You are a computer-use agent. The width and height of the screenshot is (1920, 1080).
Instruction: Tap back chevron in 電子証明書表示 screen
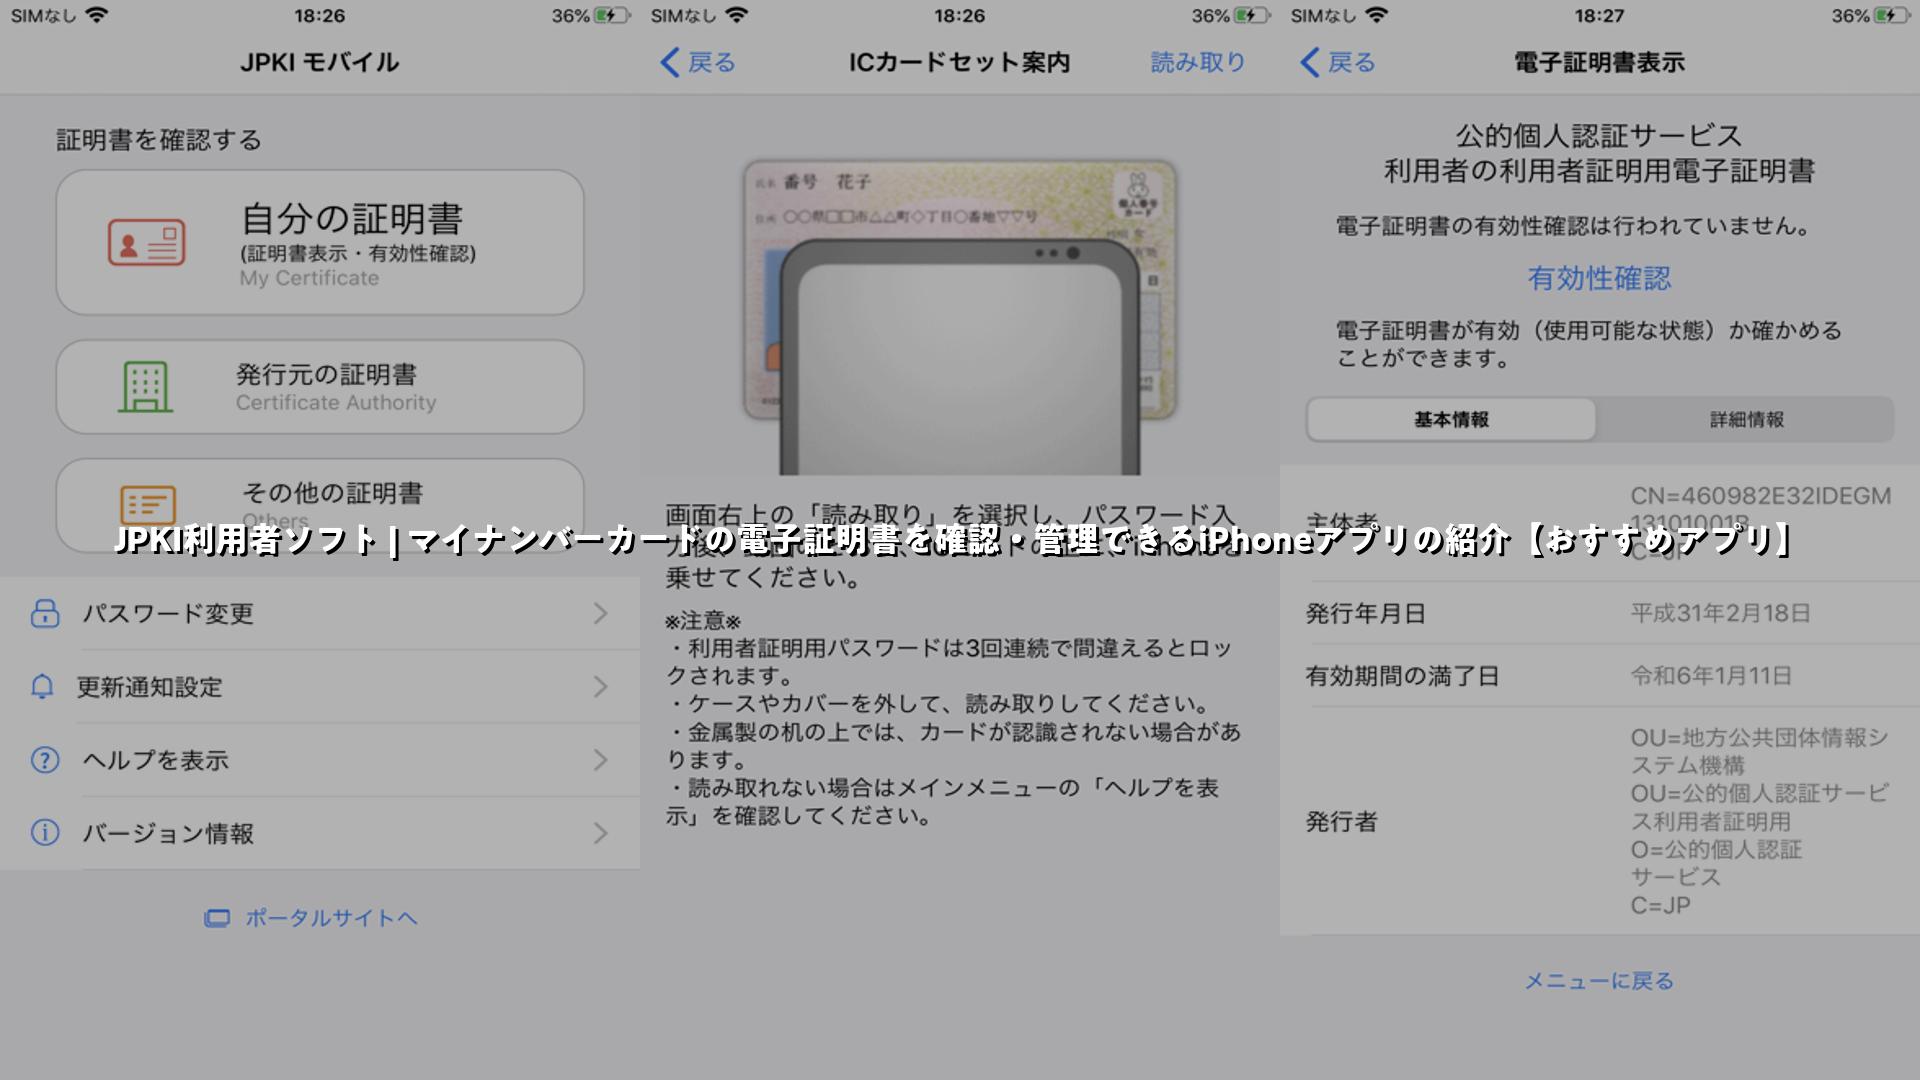point(1310,62)
